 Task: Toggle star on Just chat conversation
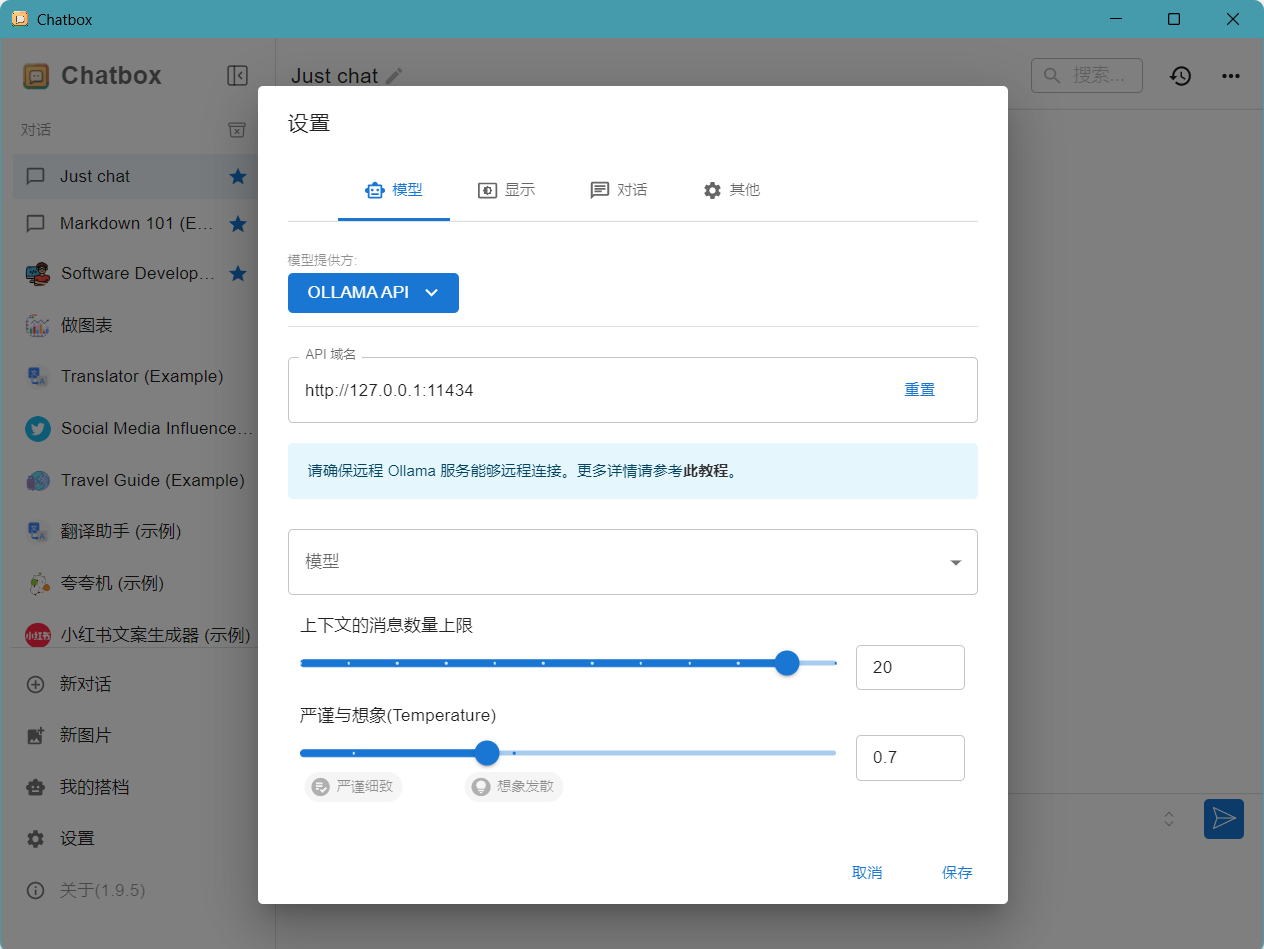[x=238, y=177]
